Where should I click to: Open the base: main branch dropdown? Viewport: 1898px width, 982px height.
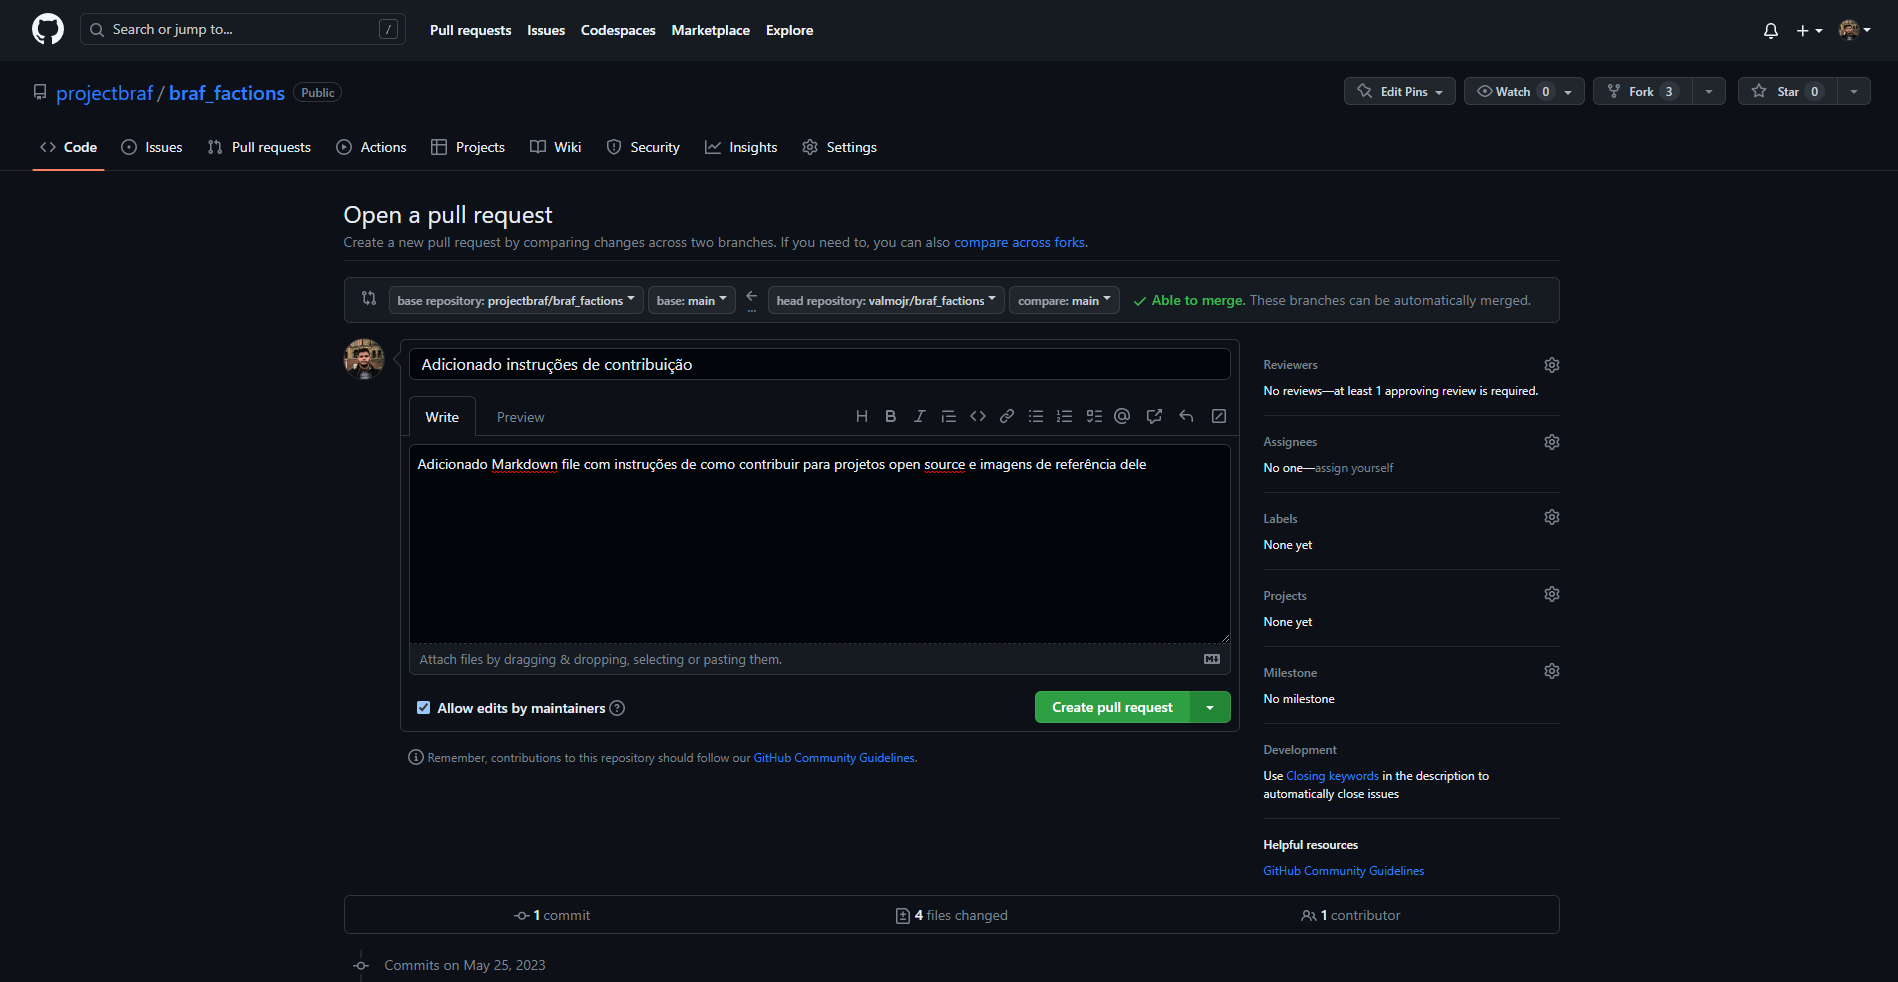(692, 300)
